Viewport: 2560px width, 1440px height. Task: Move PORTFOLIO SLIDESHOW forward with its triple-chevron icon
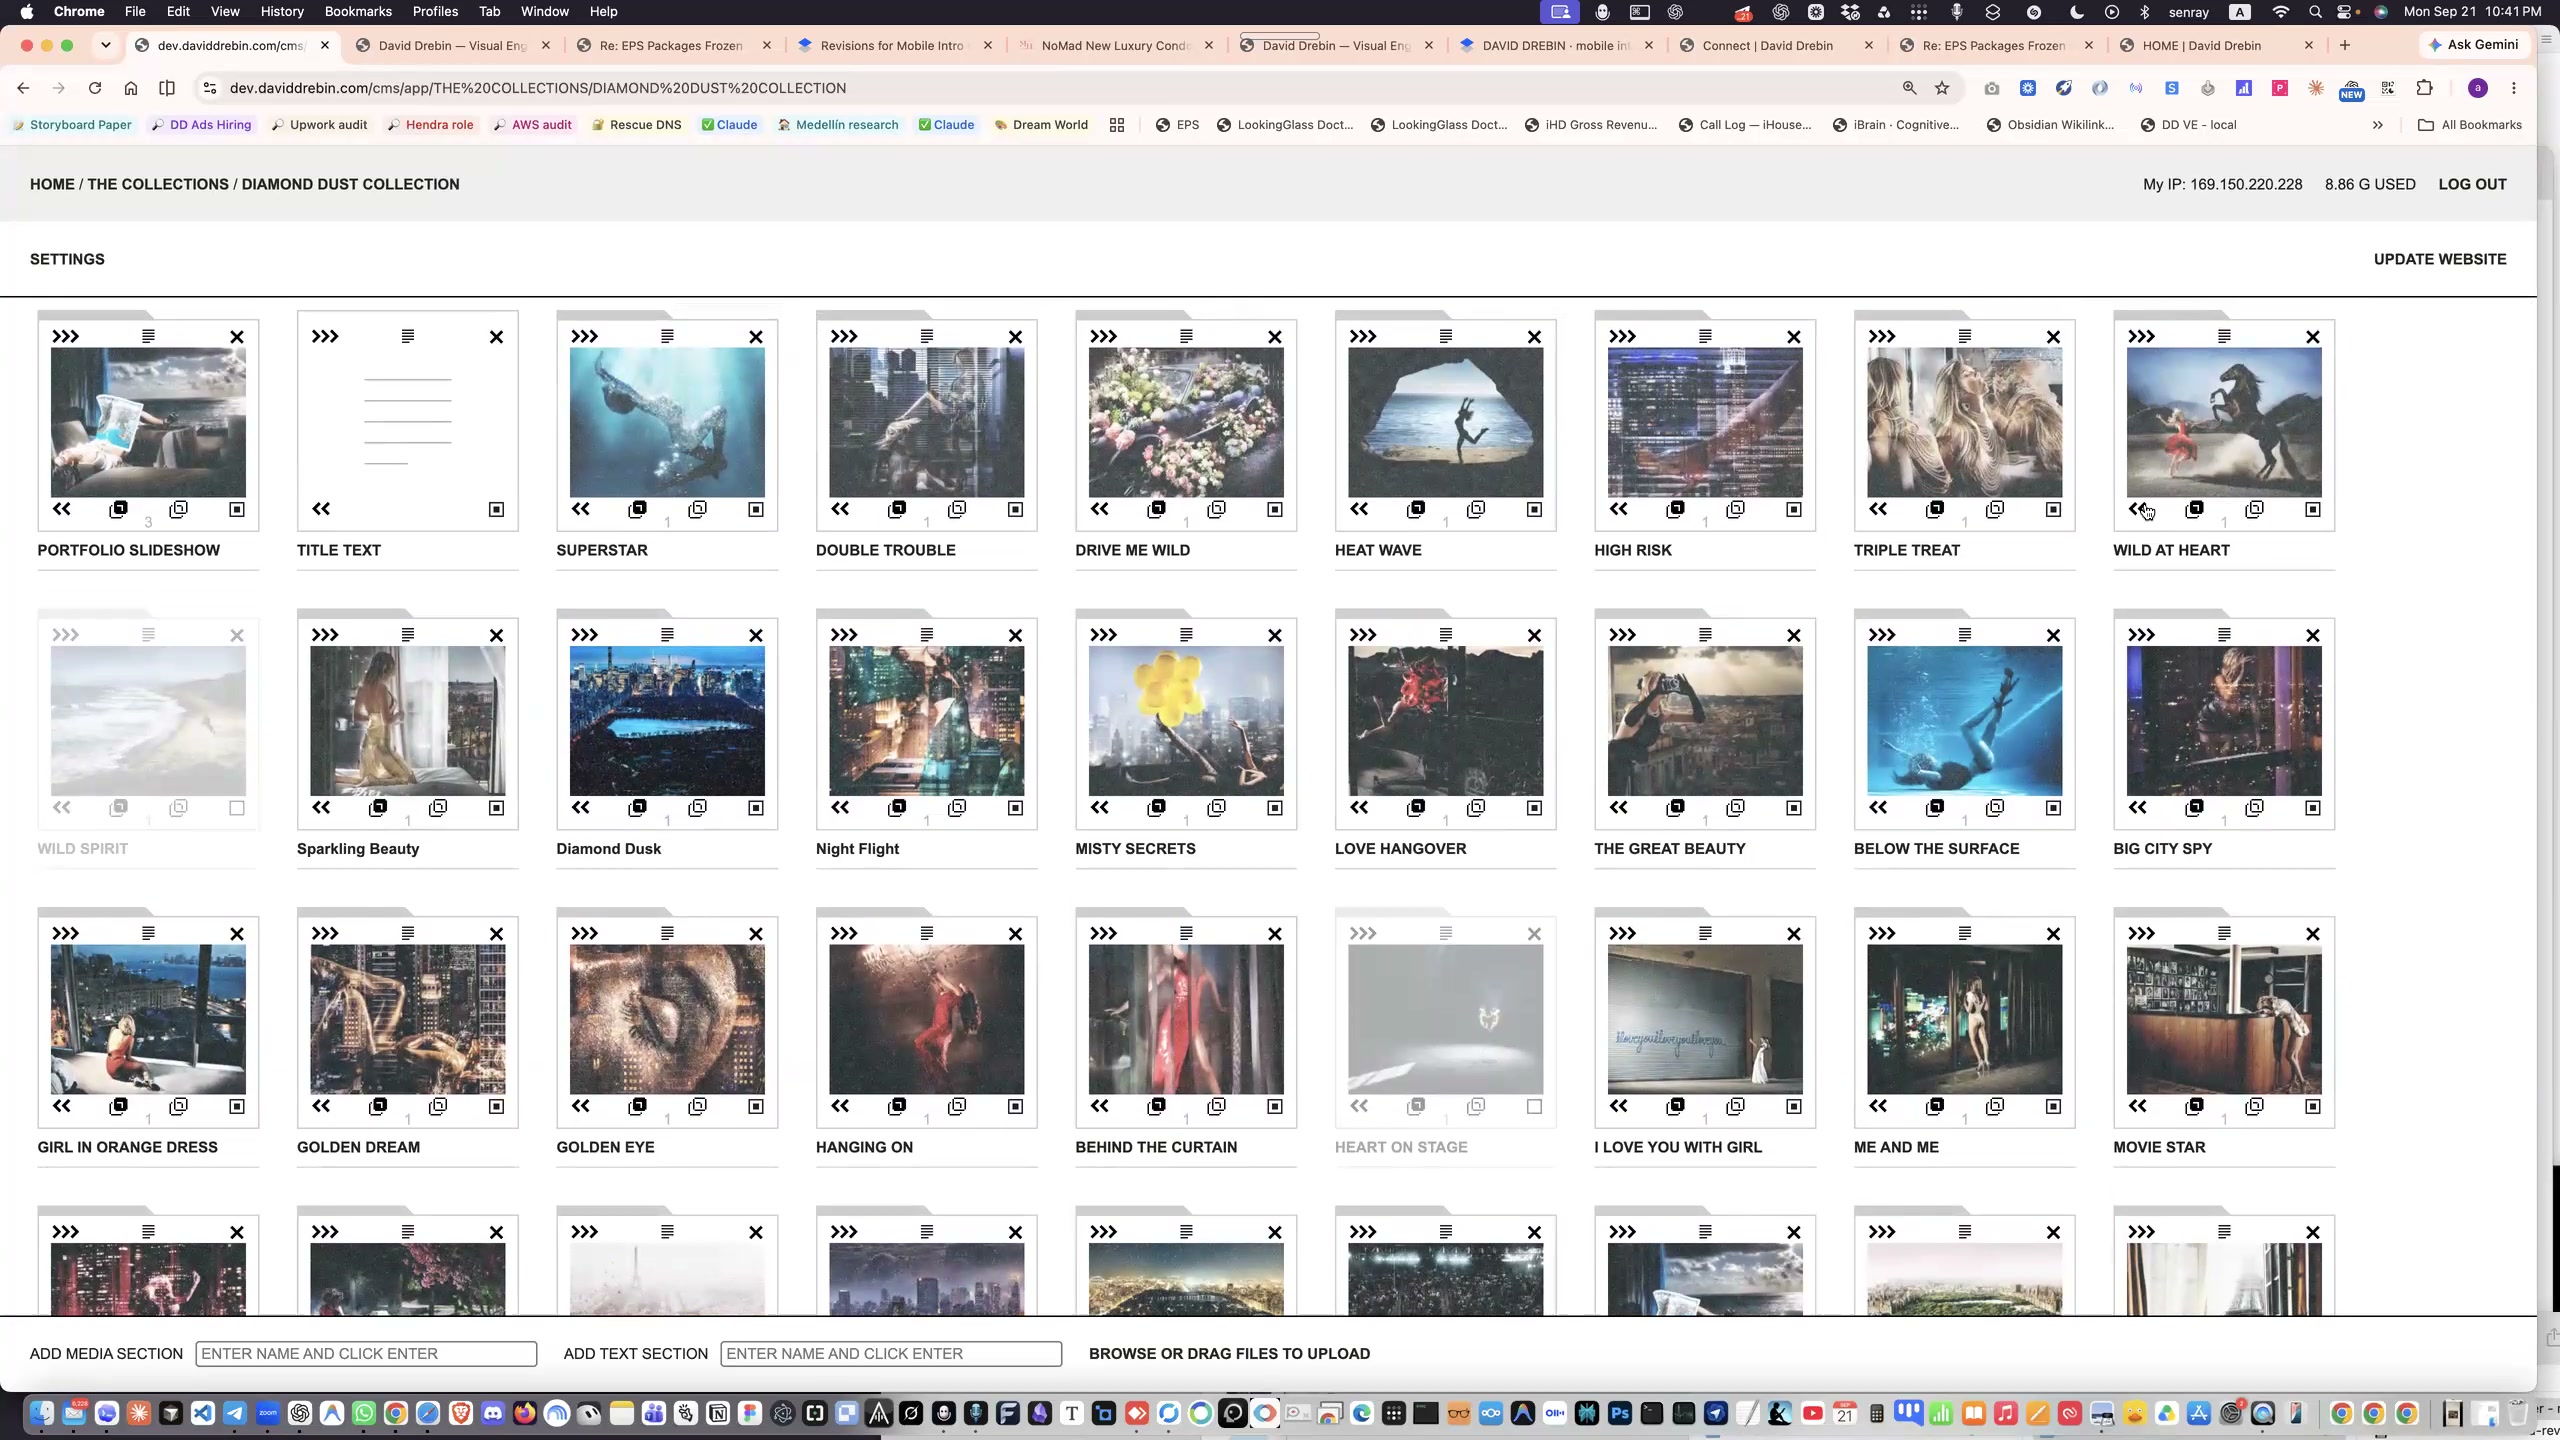[65, 336]
